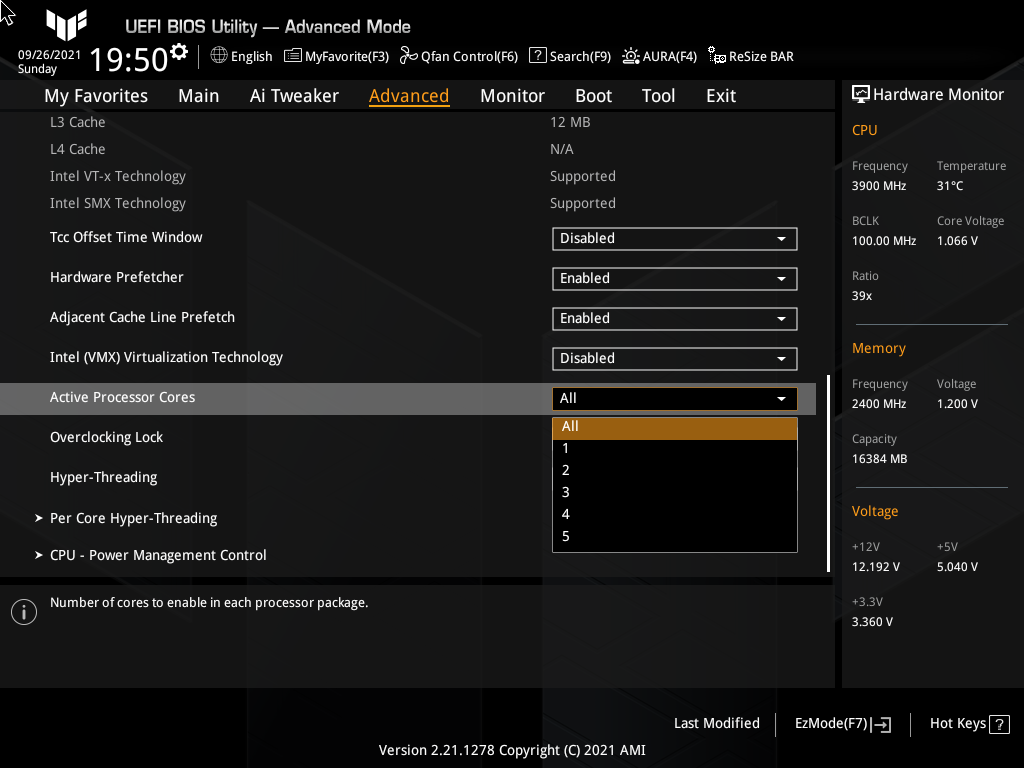1024x768 pixels.
Task: Click the Last Modified button
Action: pos(716,723)
